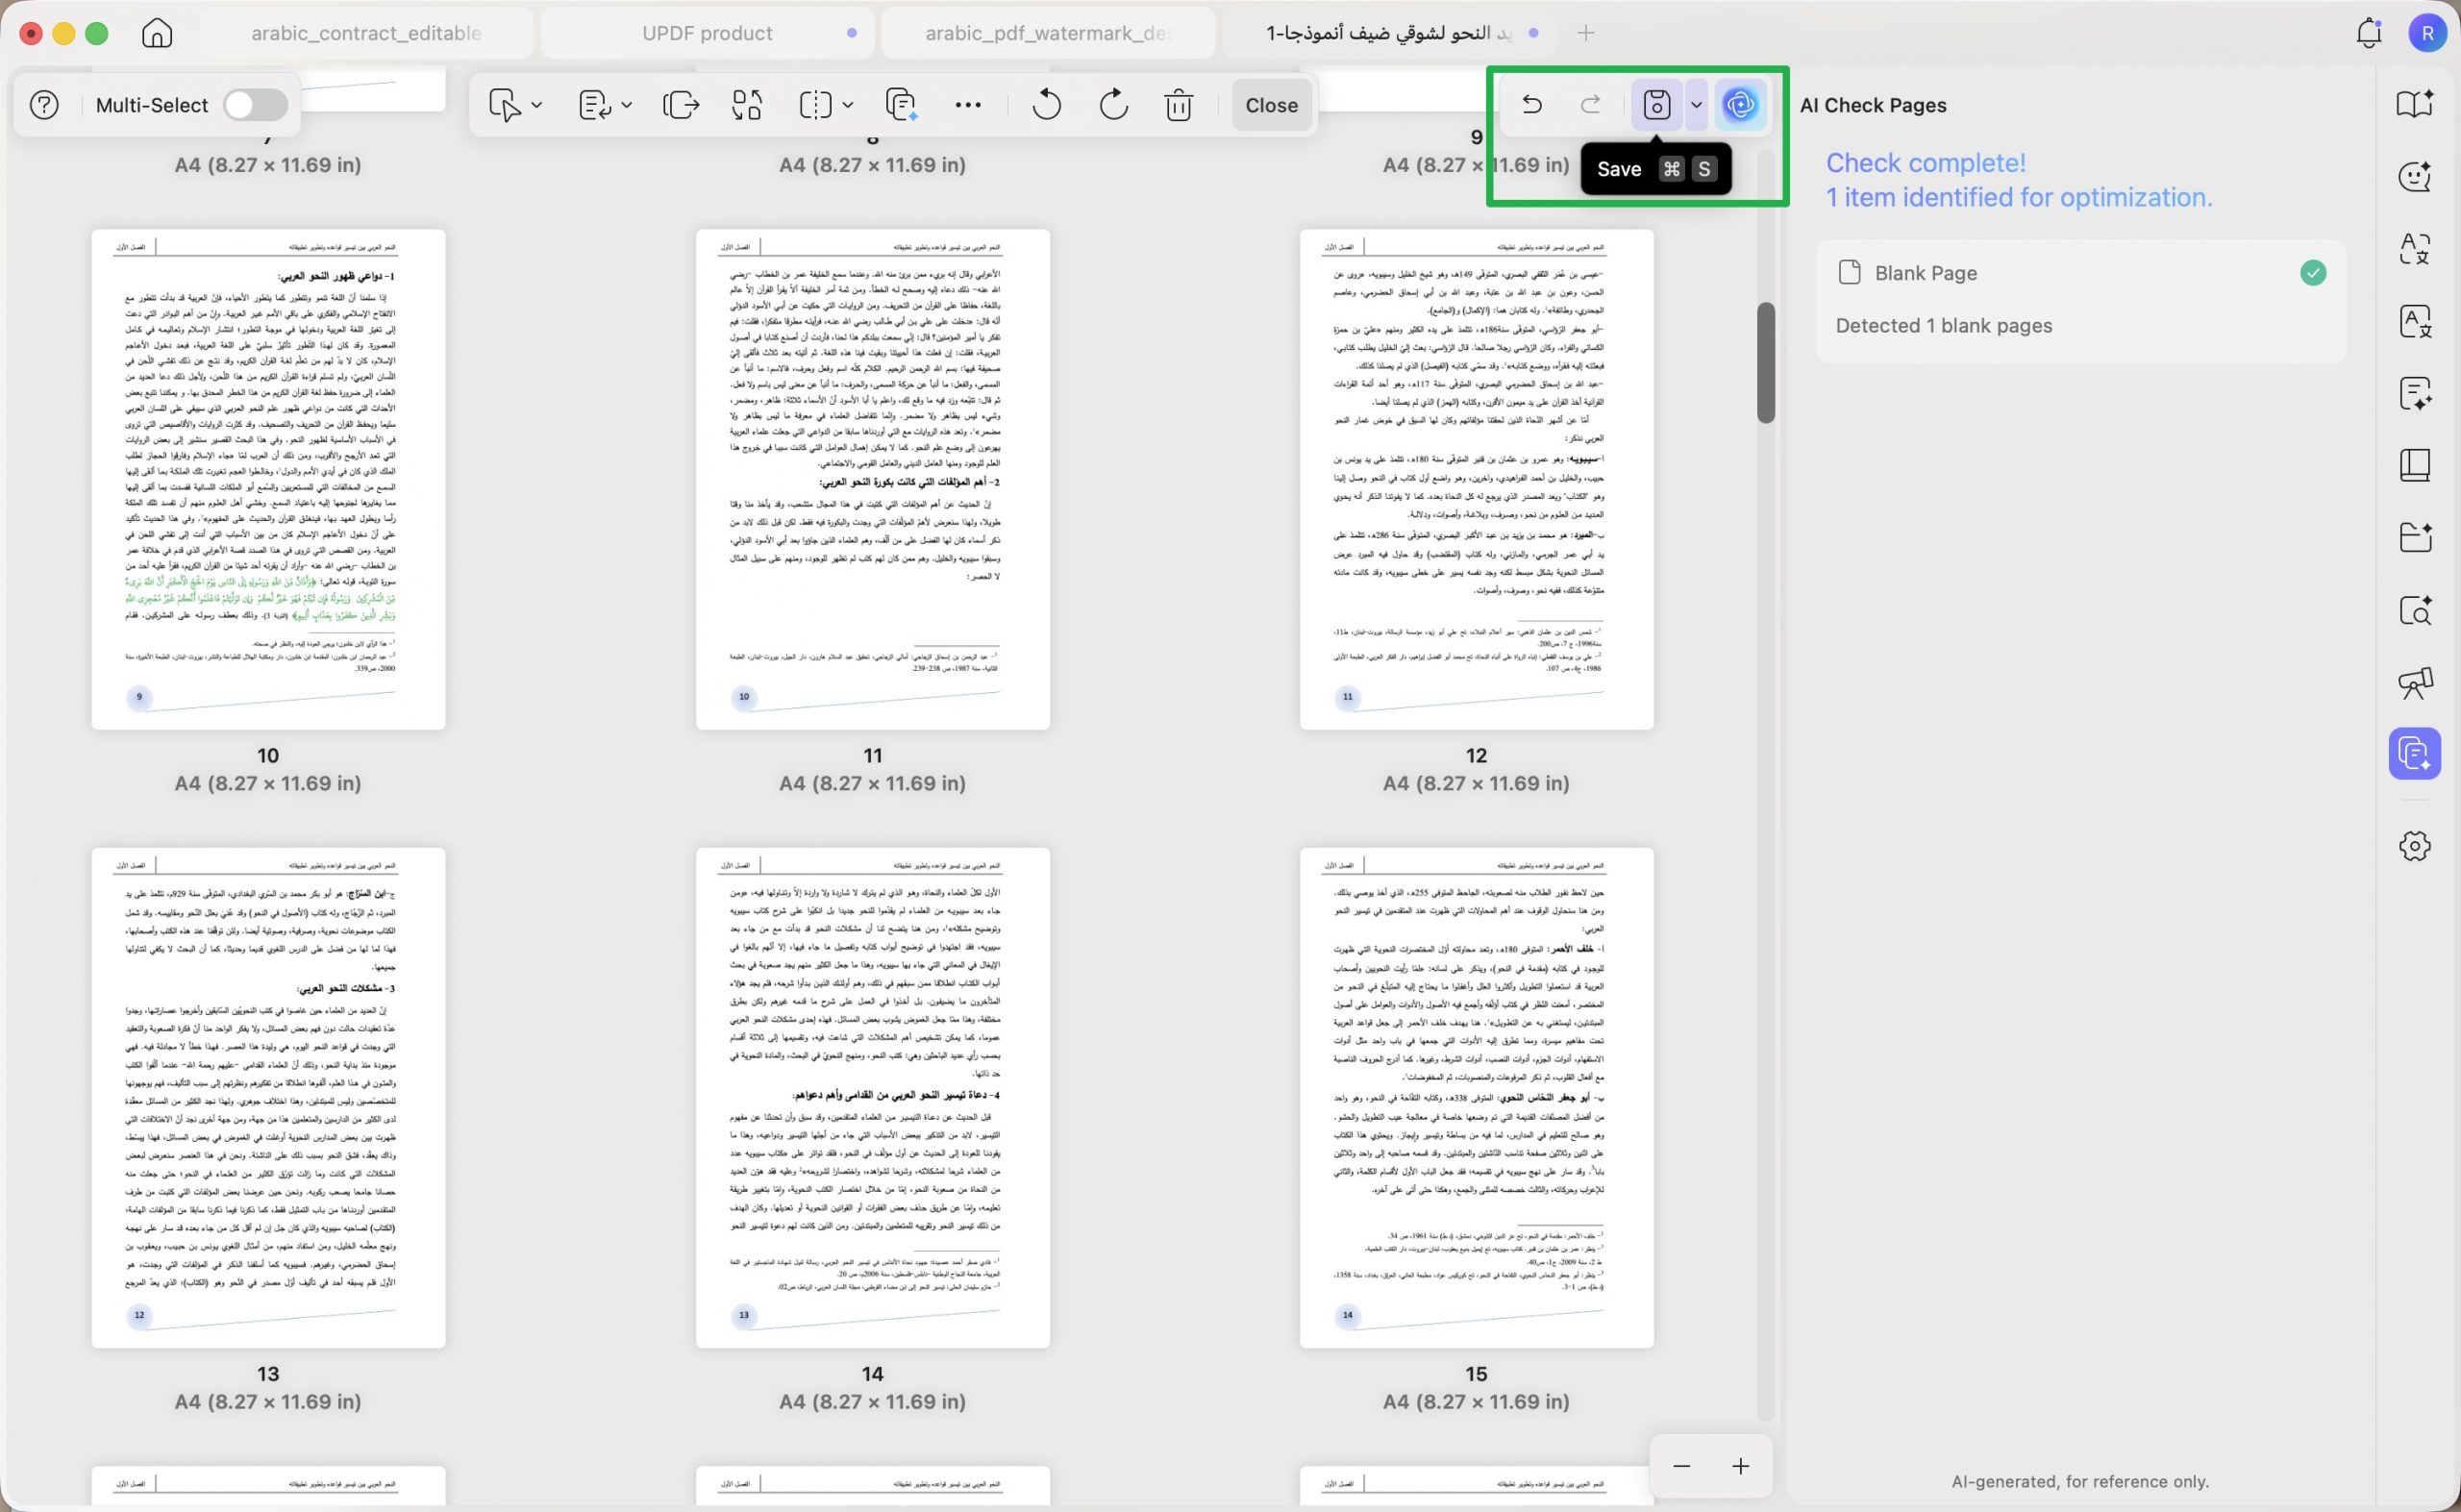Select page 13 thumbnail
Image resolution: width=2461 pixels, height=1512 pixels.
pos(268,1098)
